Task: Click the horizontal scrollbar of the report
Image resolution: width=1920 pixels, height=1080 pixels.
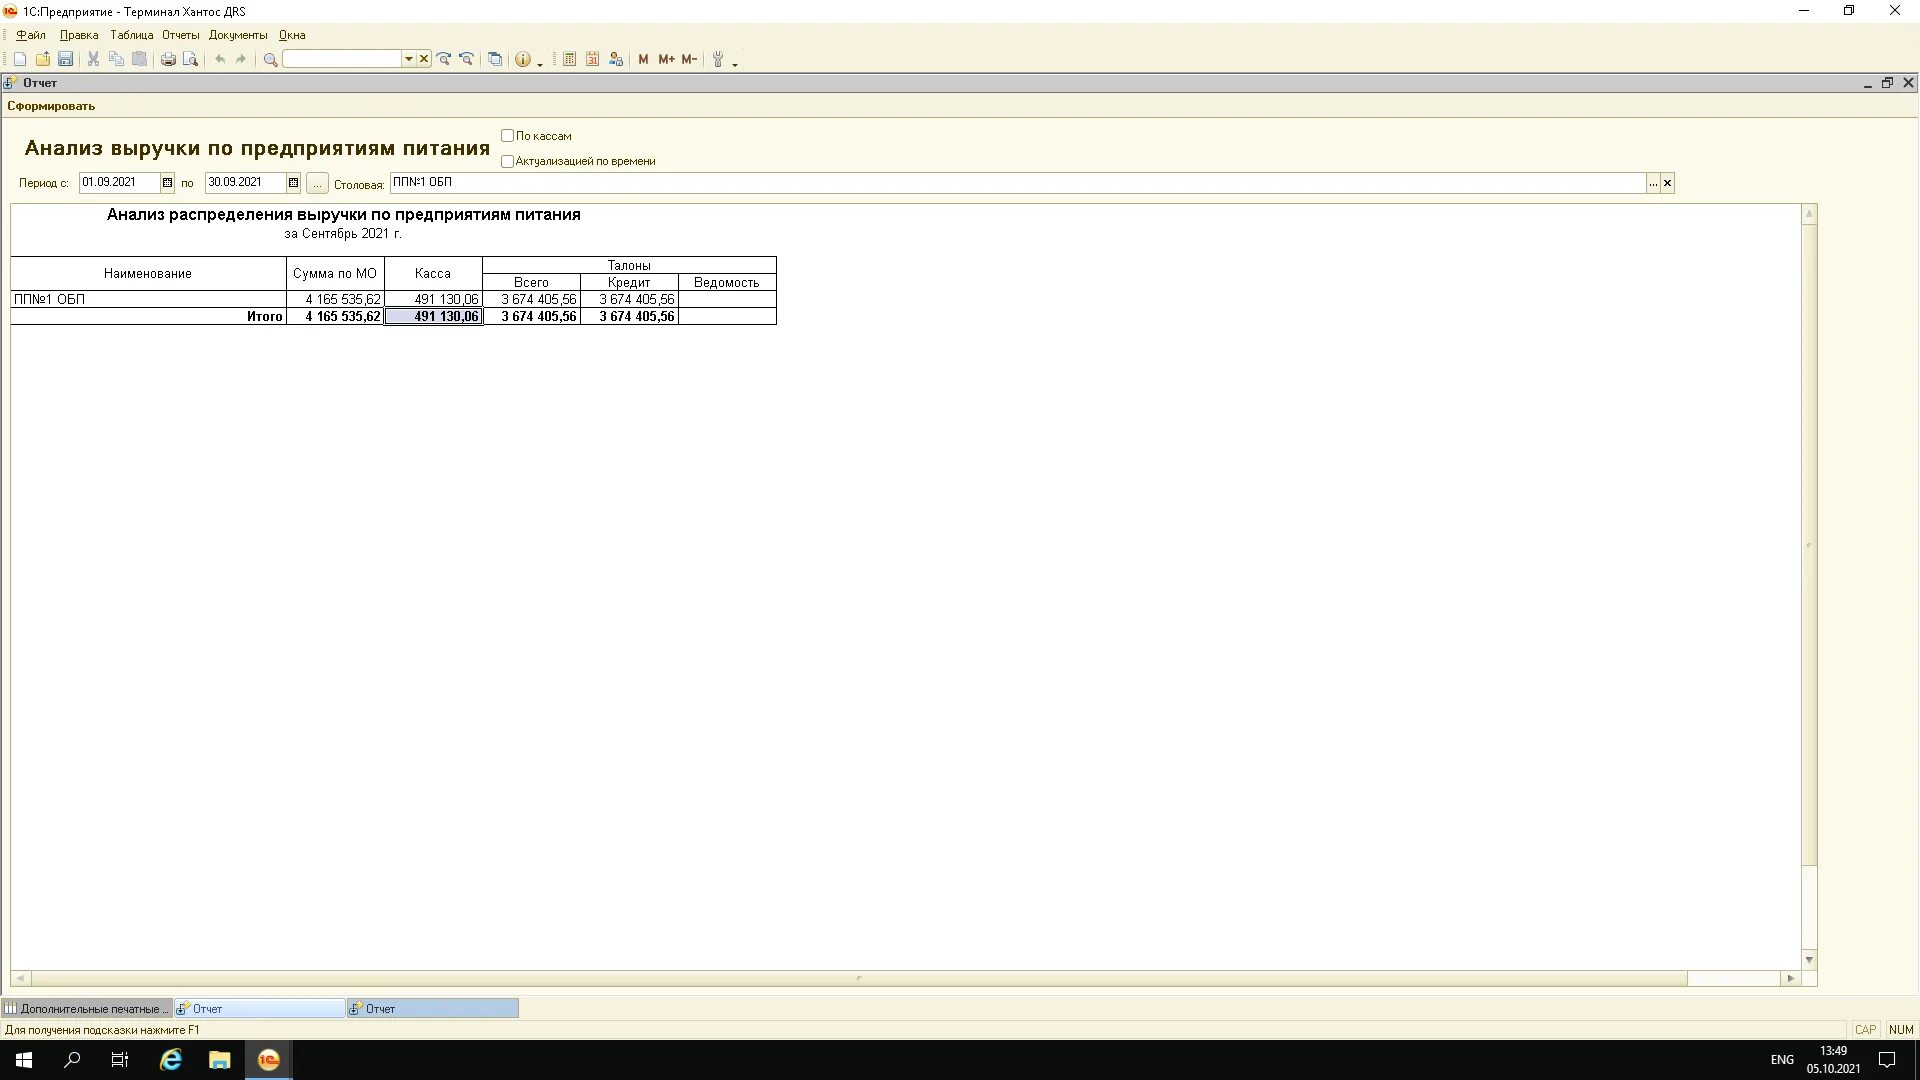Action: pos(860,978)
